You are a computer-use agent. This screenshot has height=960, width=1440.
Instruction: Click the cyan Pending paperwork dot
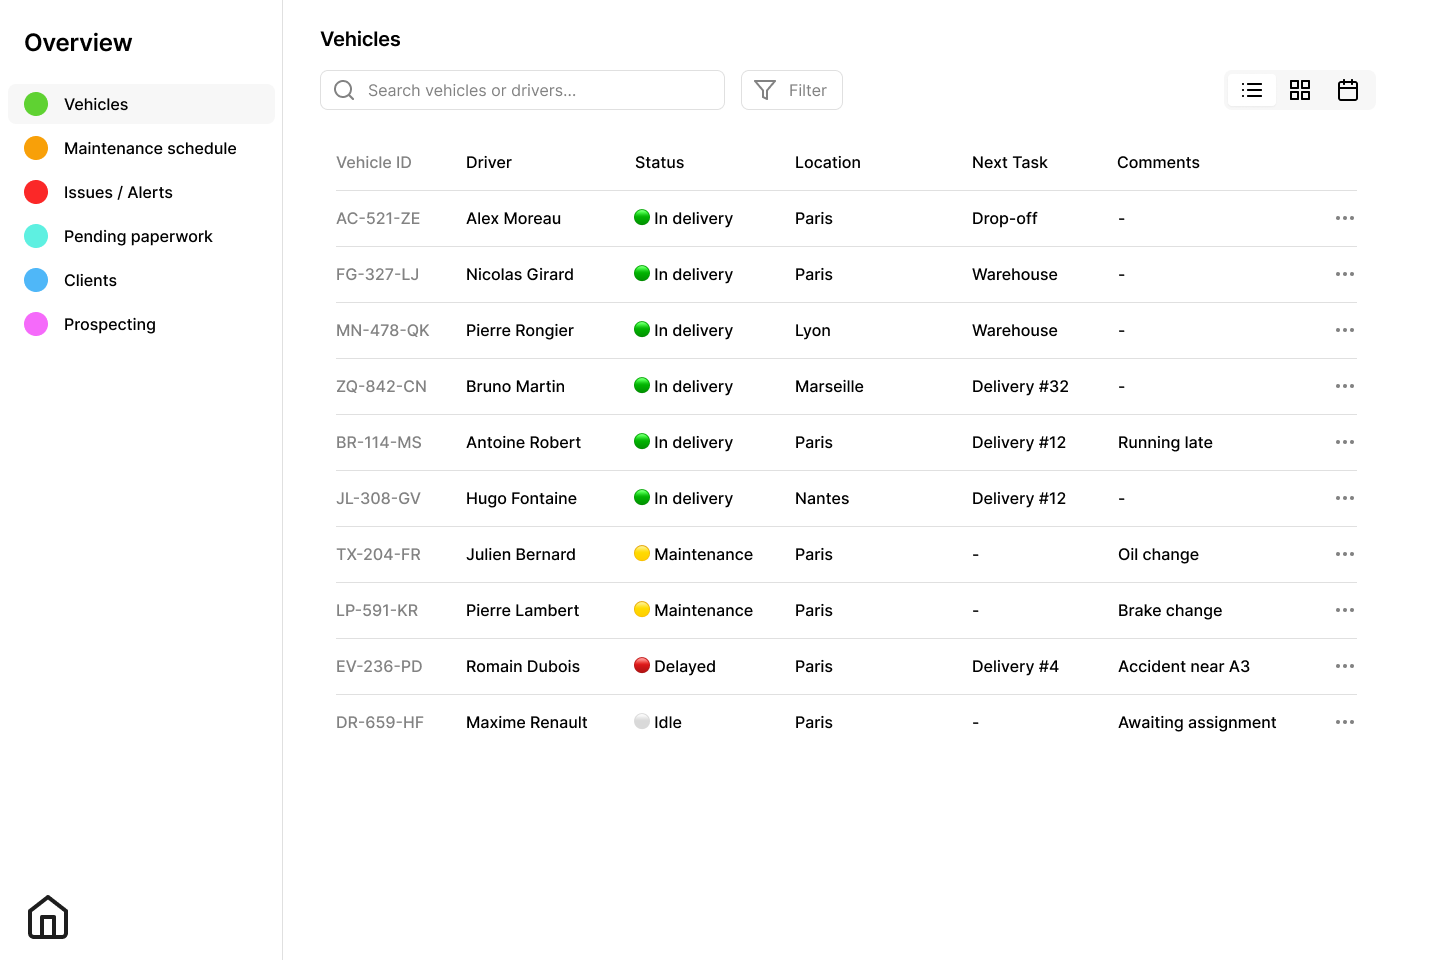point(36,236)
